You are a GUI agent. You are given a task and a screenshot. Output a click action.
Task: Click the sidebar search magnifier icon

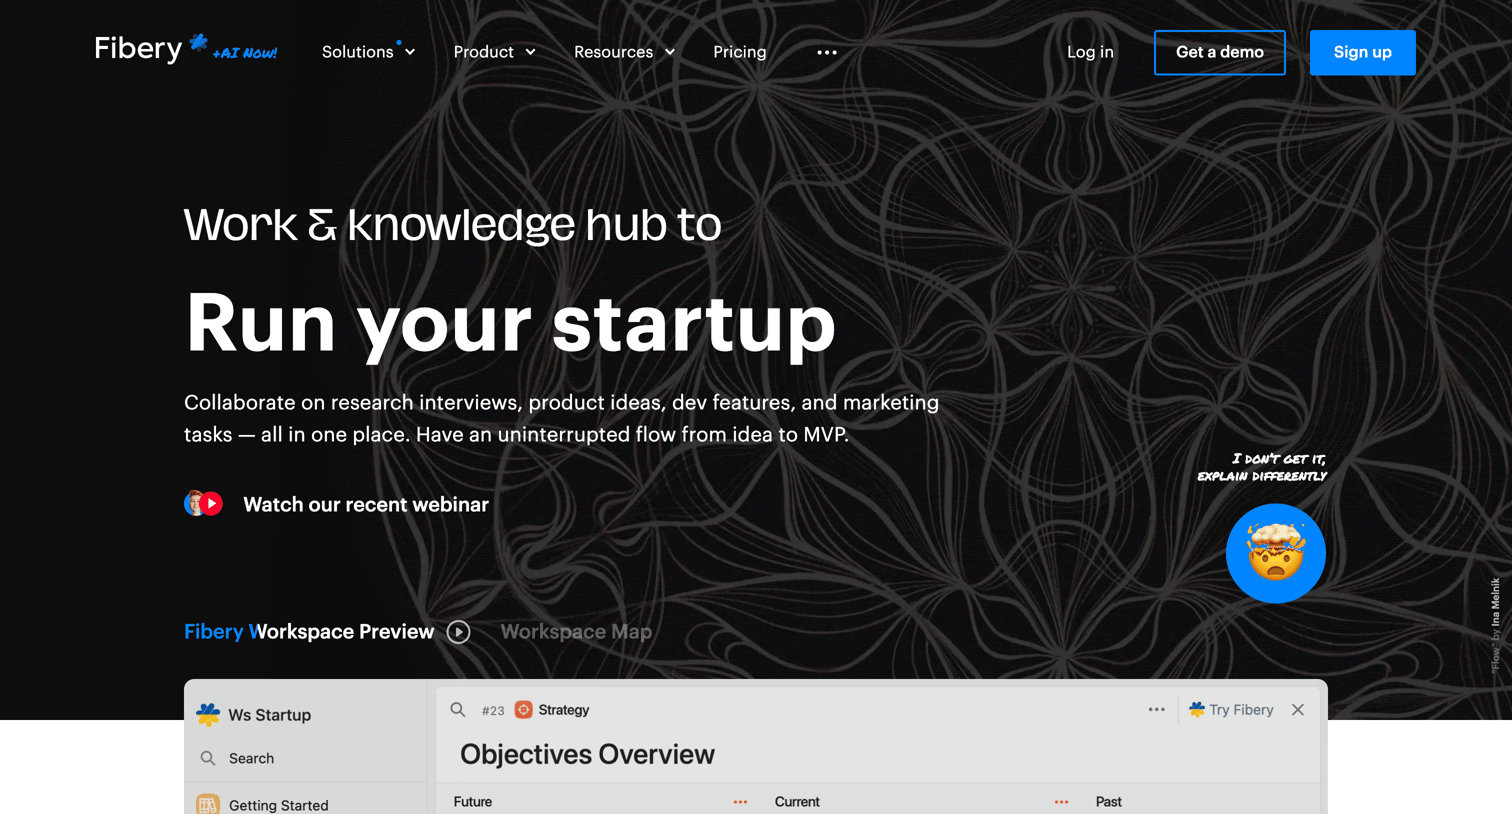pos(208,758)
